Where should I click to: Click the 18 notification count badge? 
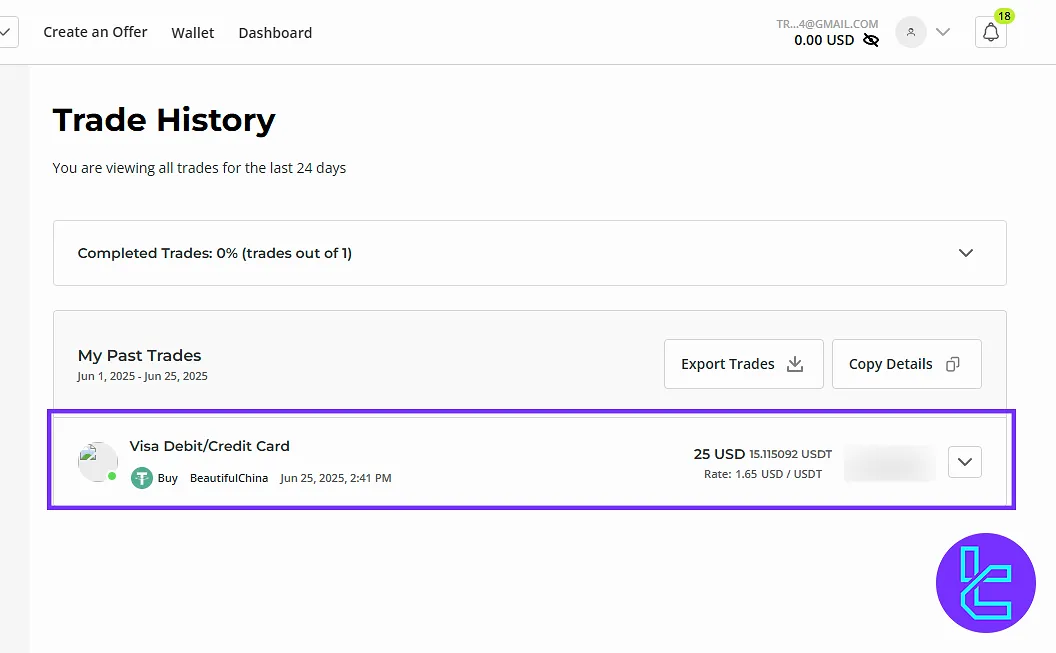[x=1004, y=16]
